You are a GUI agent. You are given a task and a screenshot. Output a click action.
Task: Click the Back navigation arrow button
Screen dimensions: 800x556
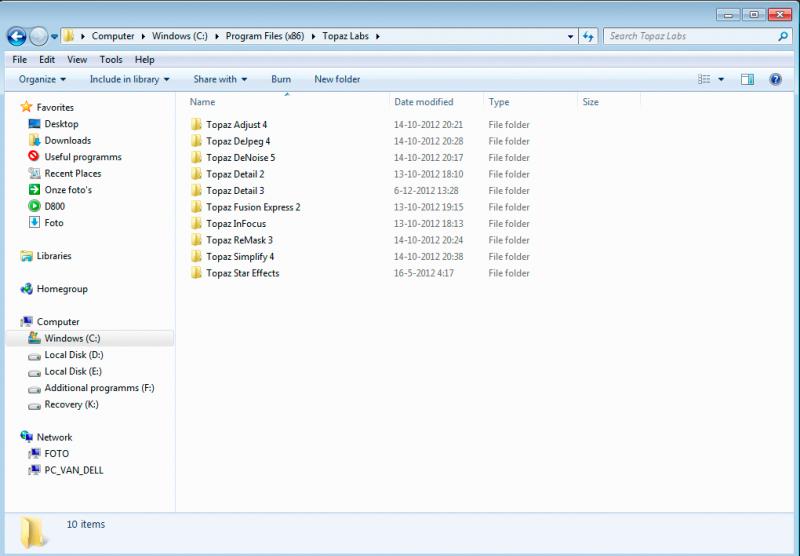[x=16, y=36]
